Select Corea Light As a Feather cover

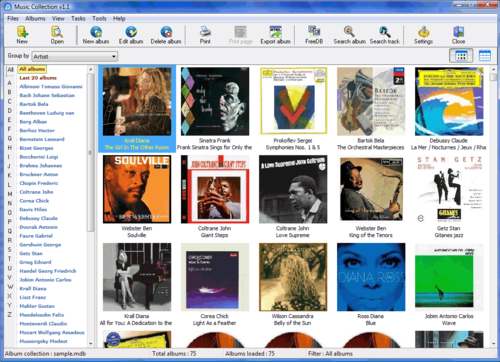coord(215,277)
